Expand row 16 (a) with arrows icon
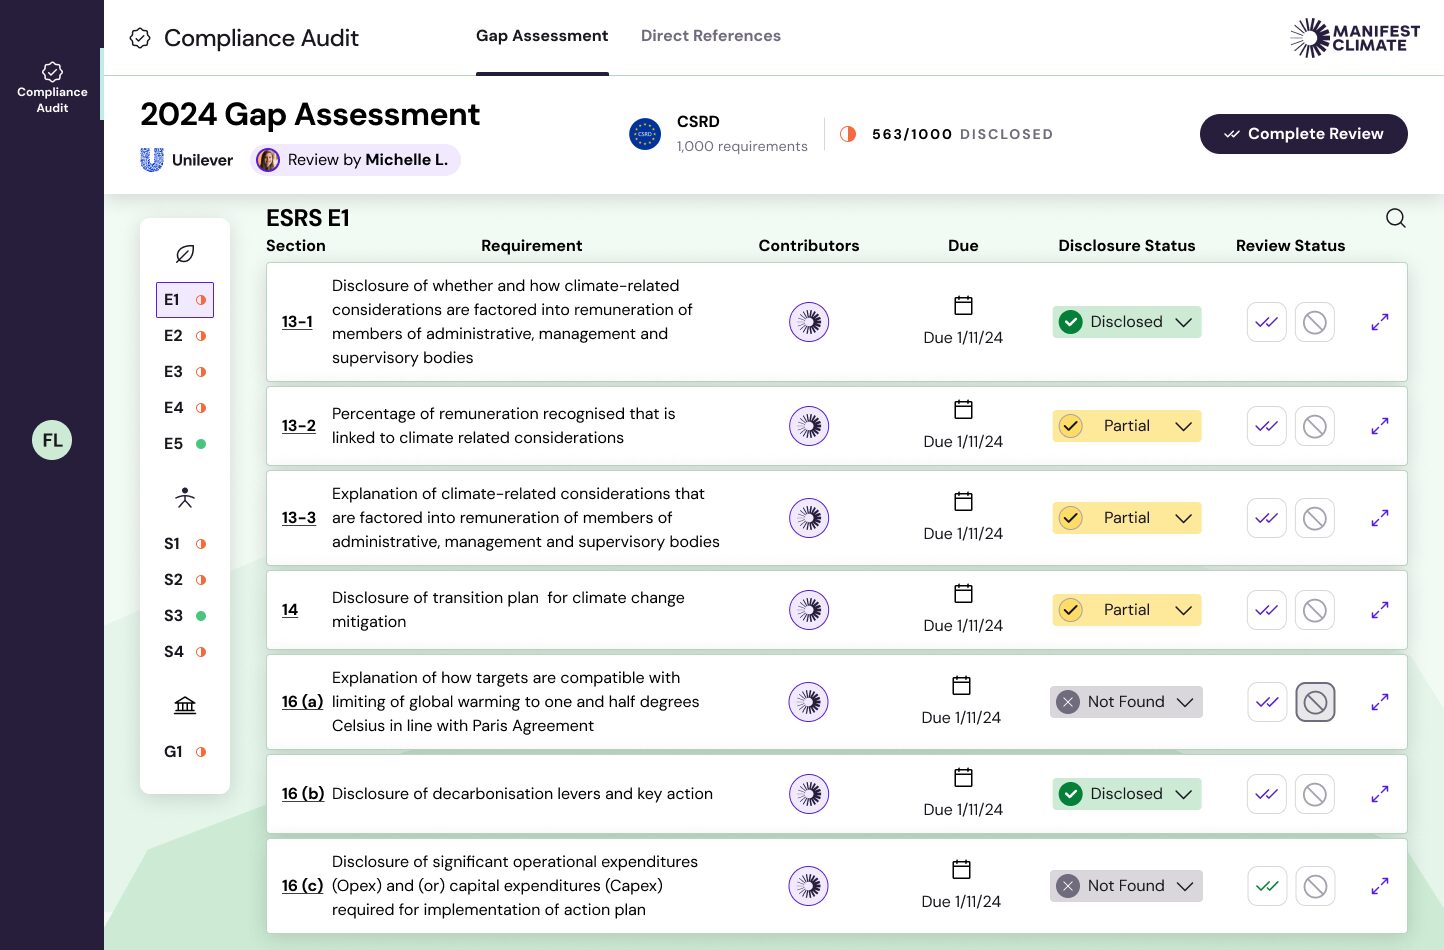Screen dimensions: 1444x950 pos(1380,702)
